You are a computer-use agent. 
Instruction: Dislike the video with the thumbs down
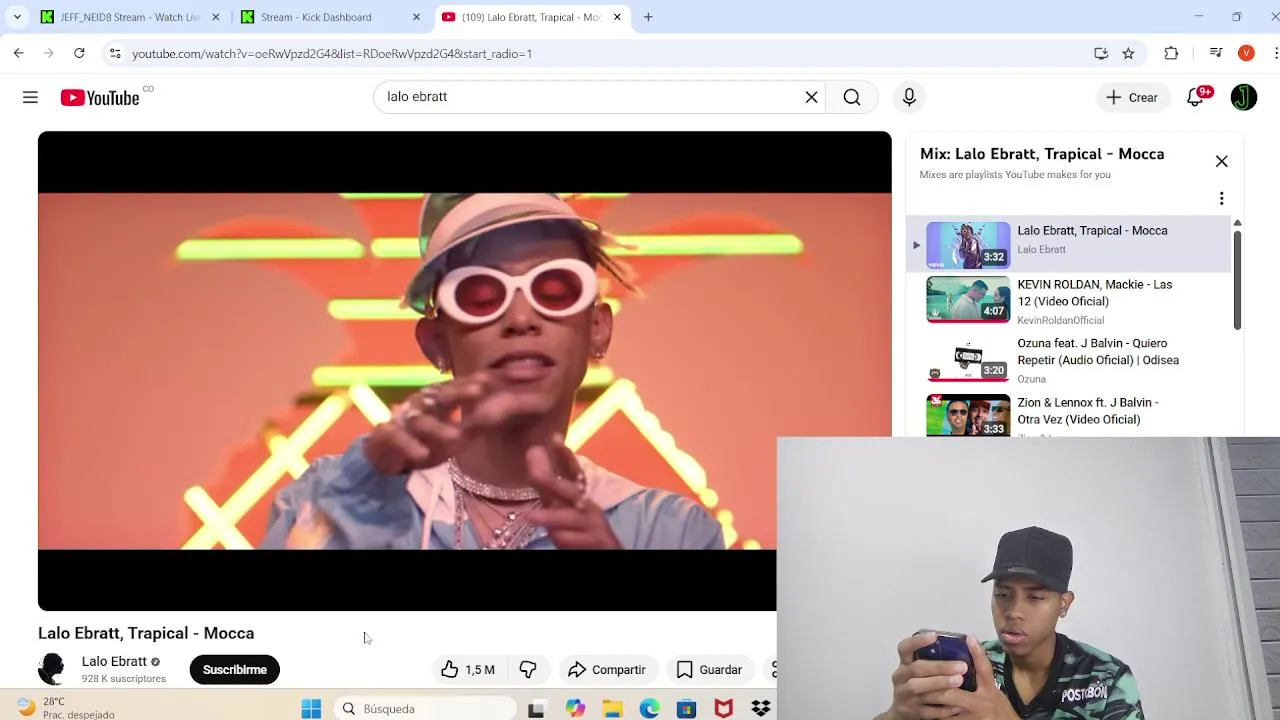point(528,670)
